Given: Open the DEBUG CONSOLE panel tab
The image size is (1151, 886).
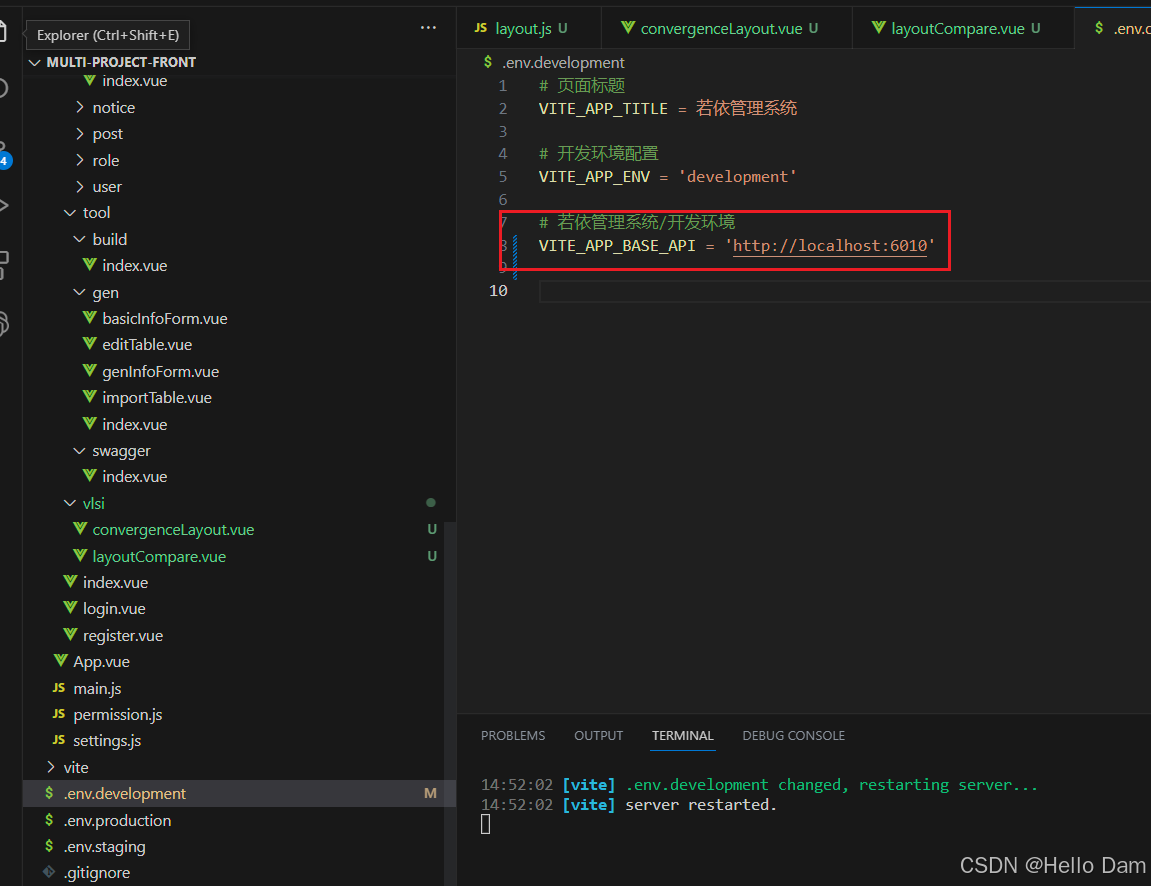Looking at the screenshot, I should [794, 736].
